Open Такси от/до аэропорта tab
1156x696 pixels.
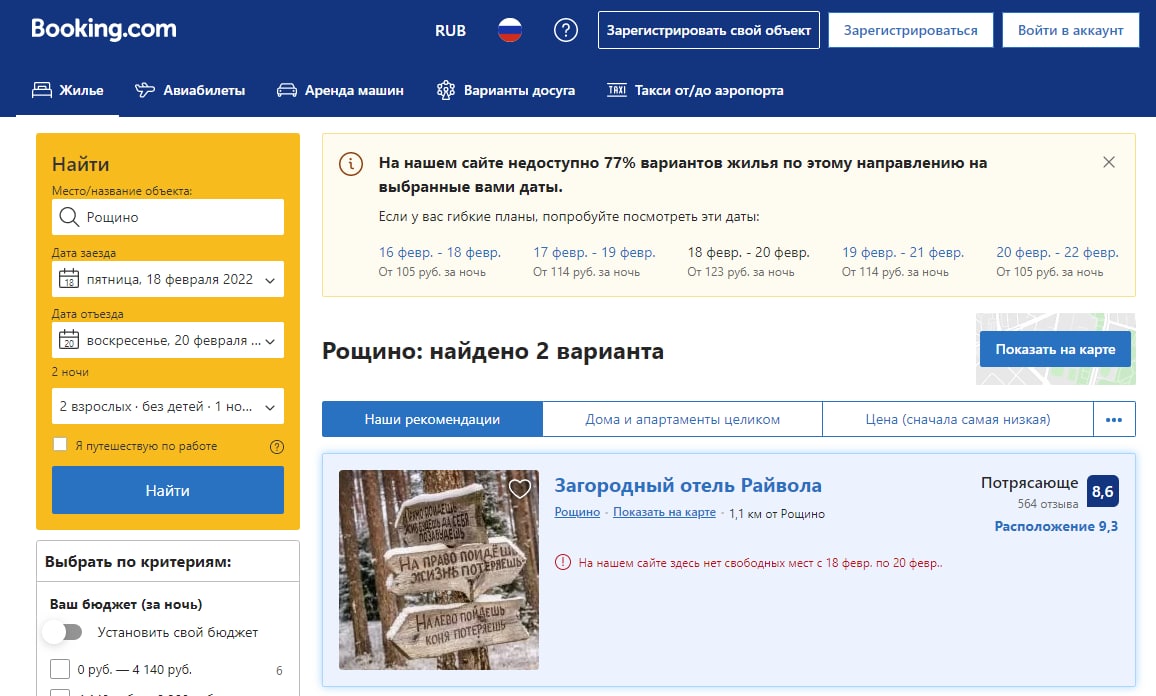(x=695, y=91)
